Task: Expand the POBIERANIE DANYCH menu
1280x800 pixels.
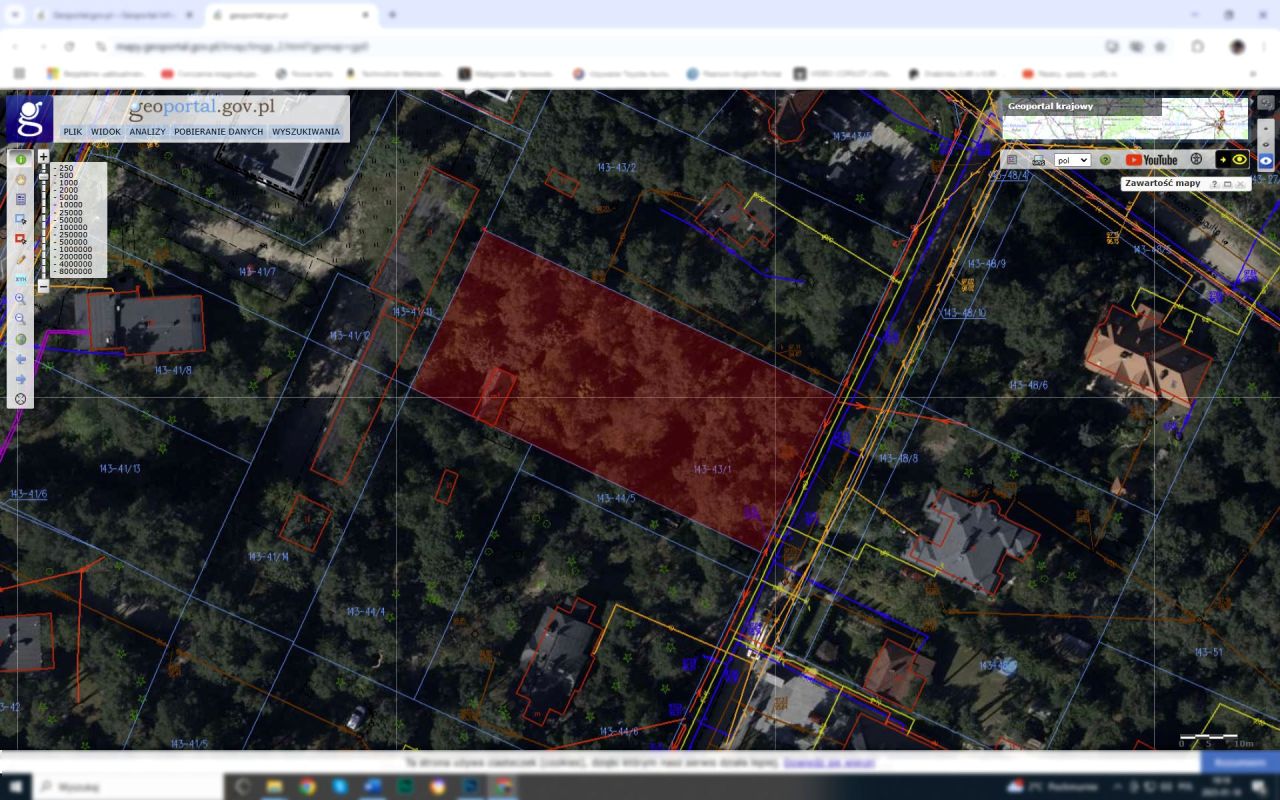Action: pos(218,132)
